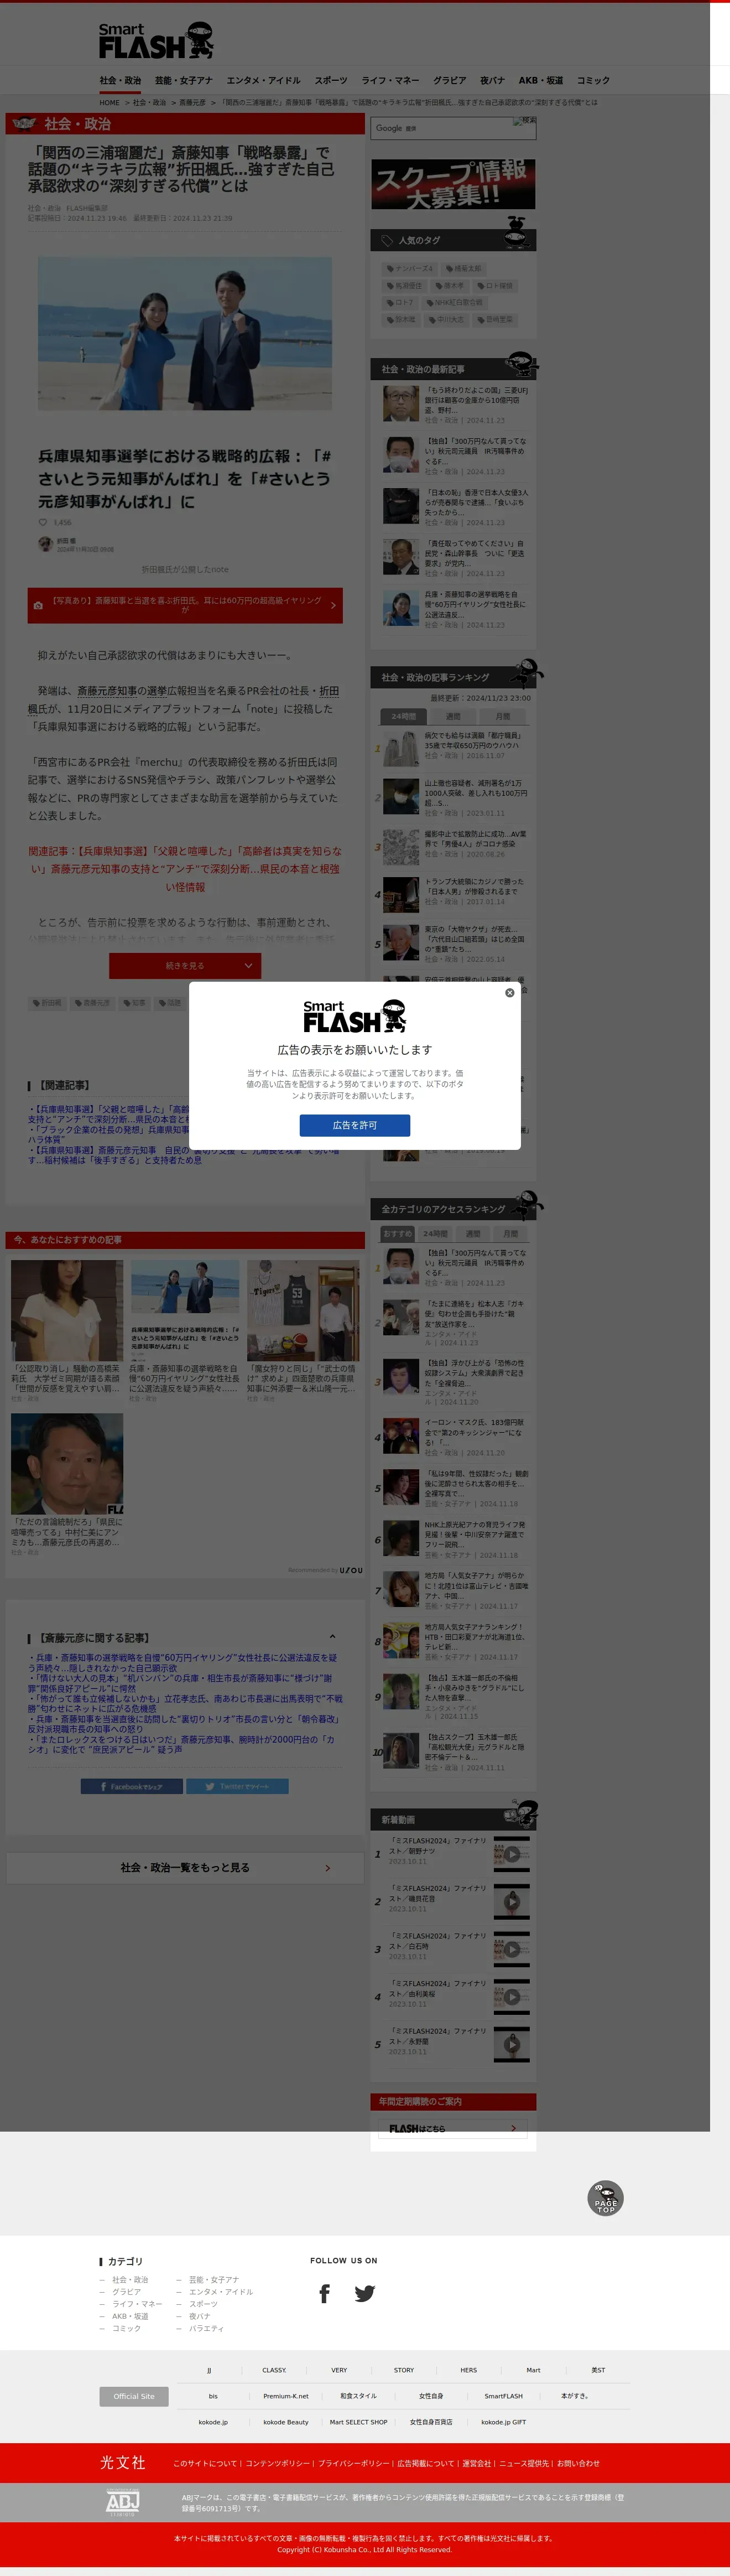Open the 芸能・女子アナ navigation menu item
The image size is (730, 2576).
(183, 80)
